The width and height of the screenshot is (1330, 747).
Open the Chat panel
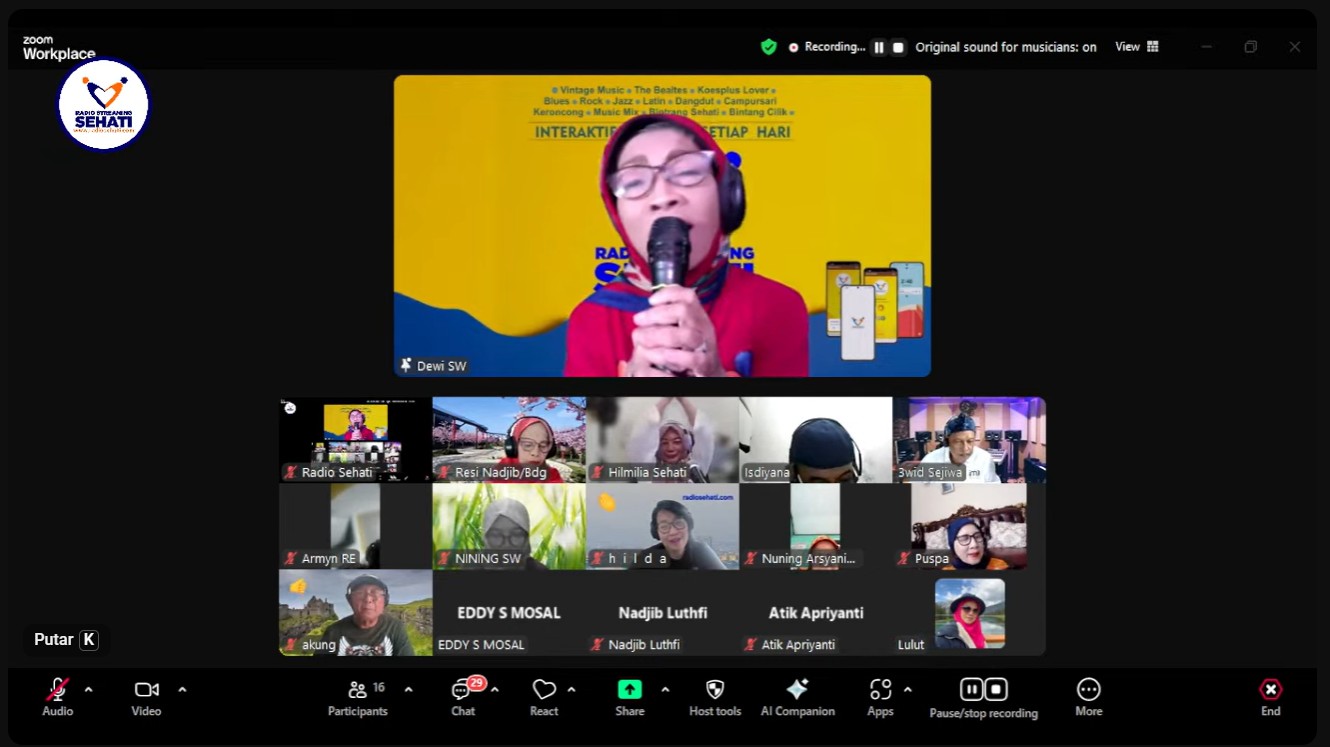coord(463,696)
